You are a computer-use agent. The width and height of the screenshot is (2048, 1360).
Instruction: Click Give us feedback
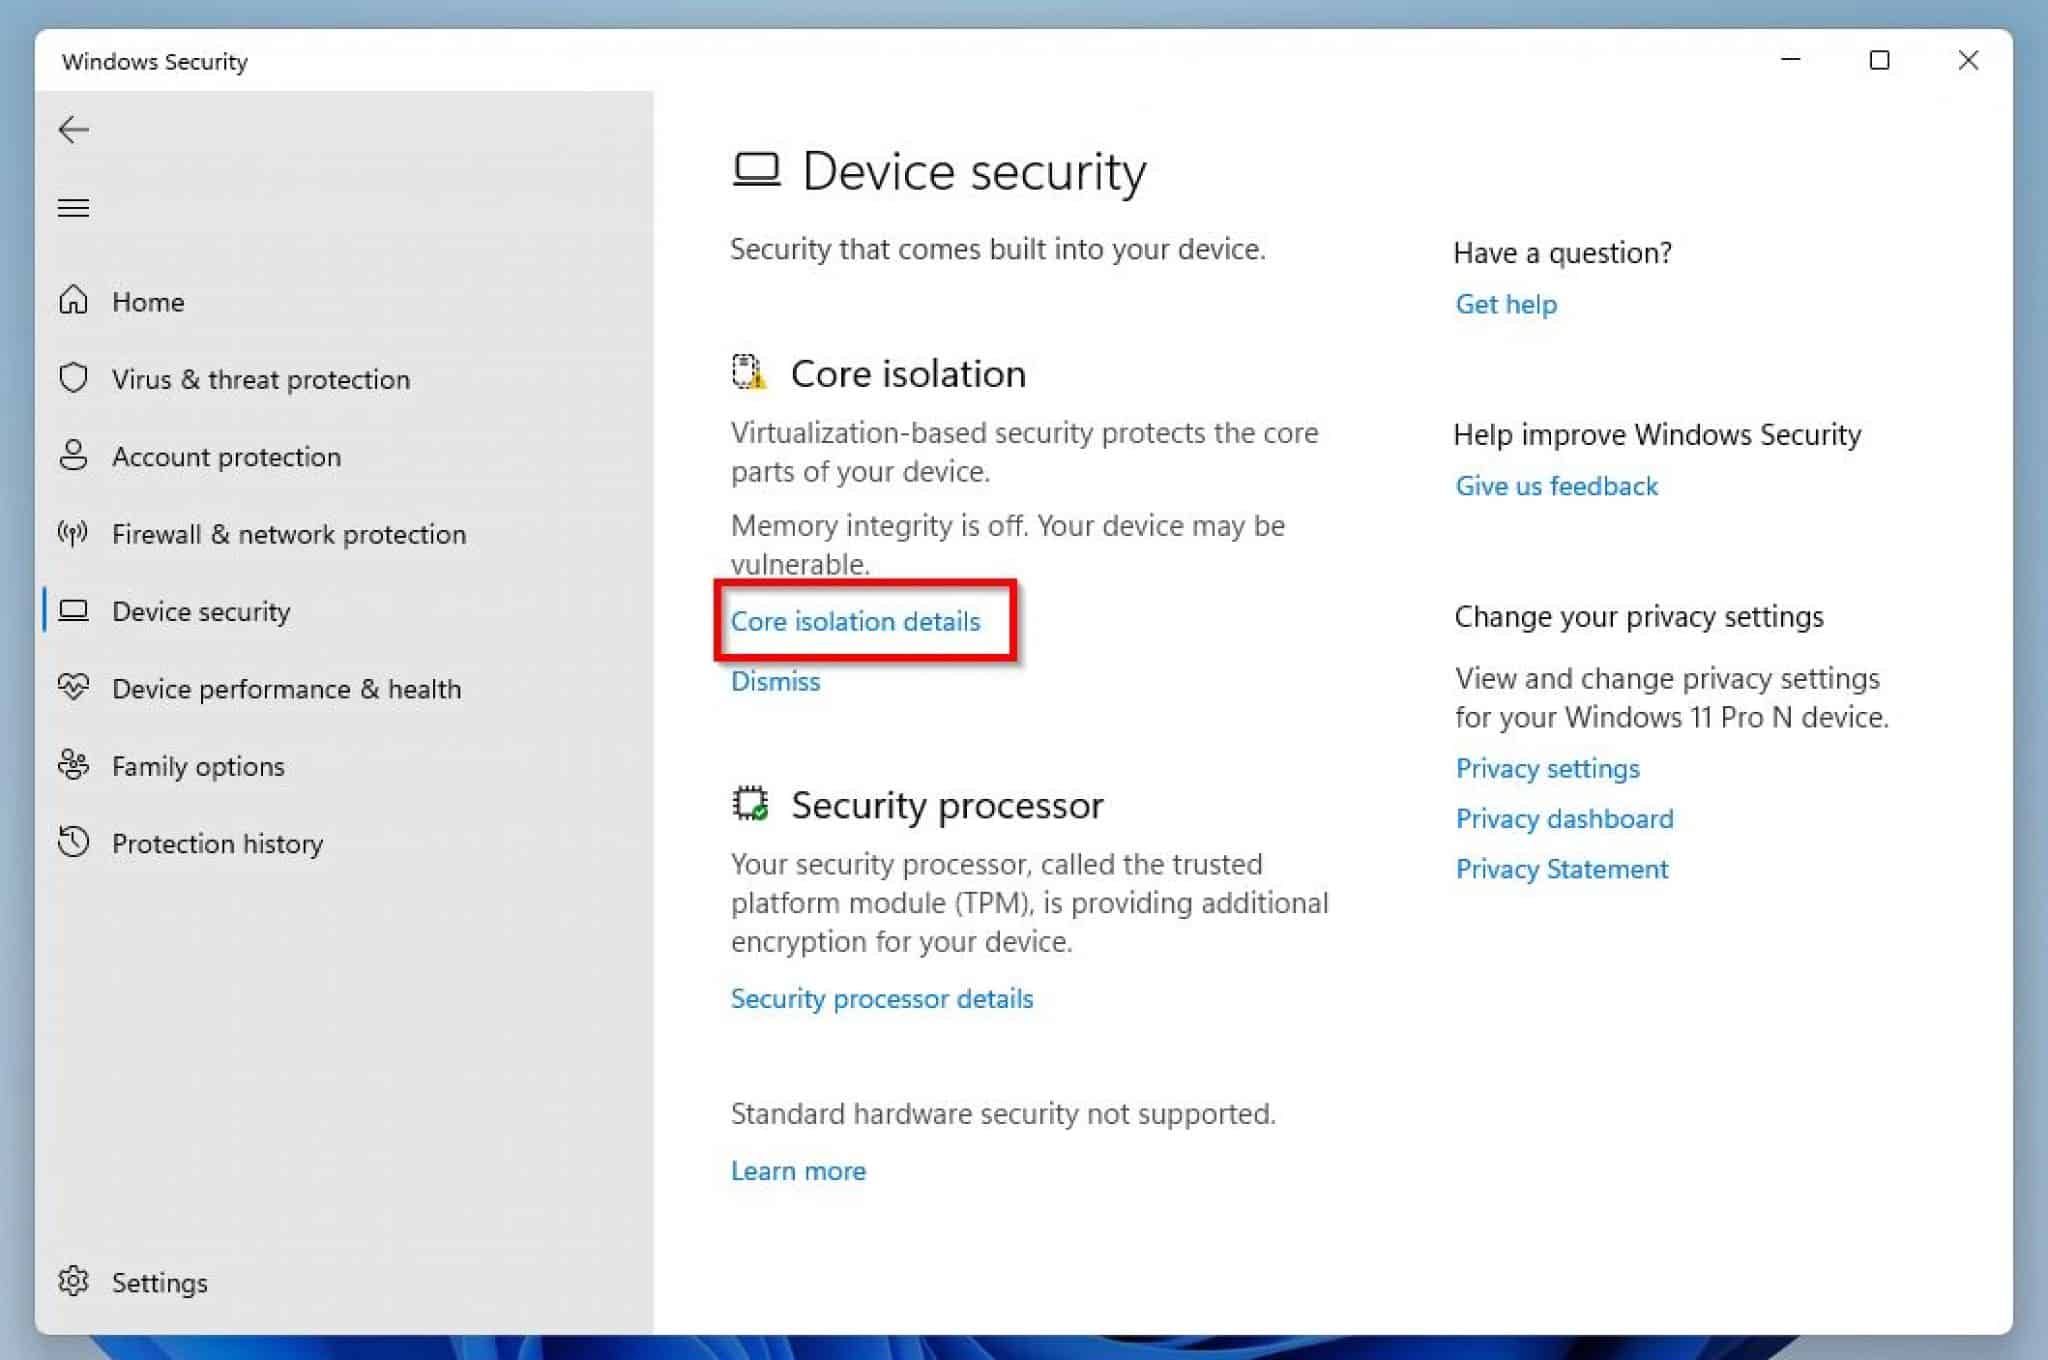[x=1556, y=486]
